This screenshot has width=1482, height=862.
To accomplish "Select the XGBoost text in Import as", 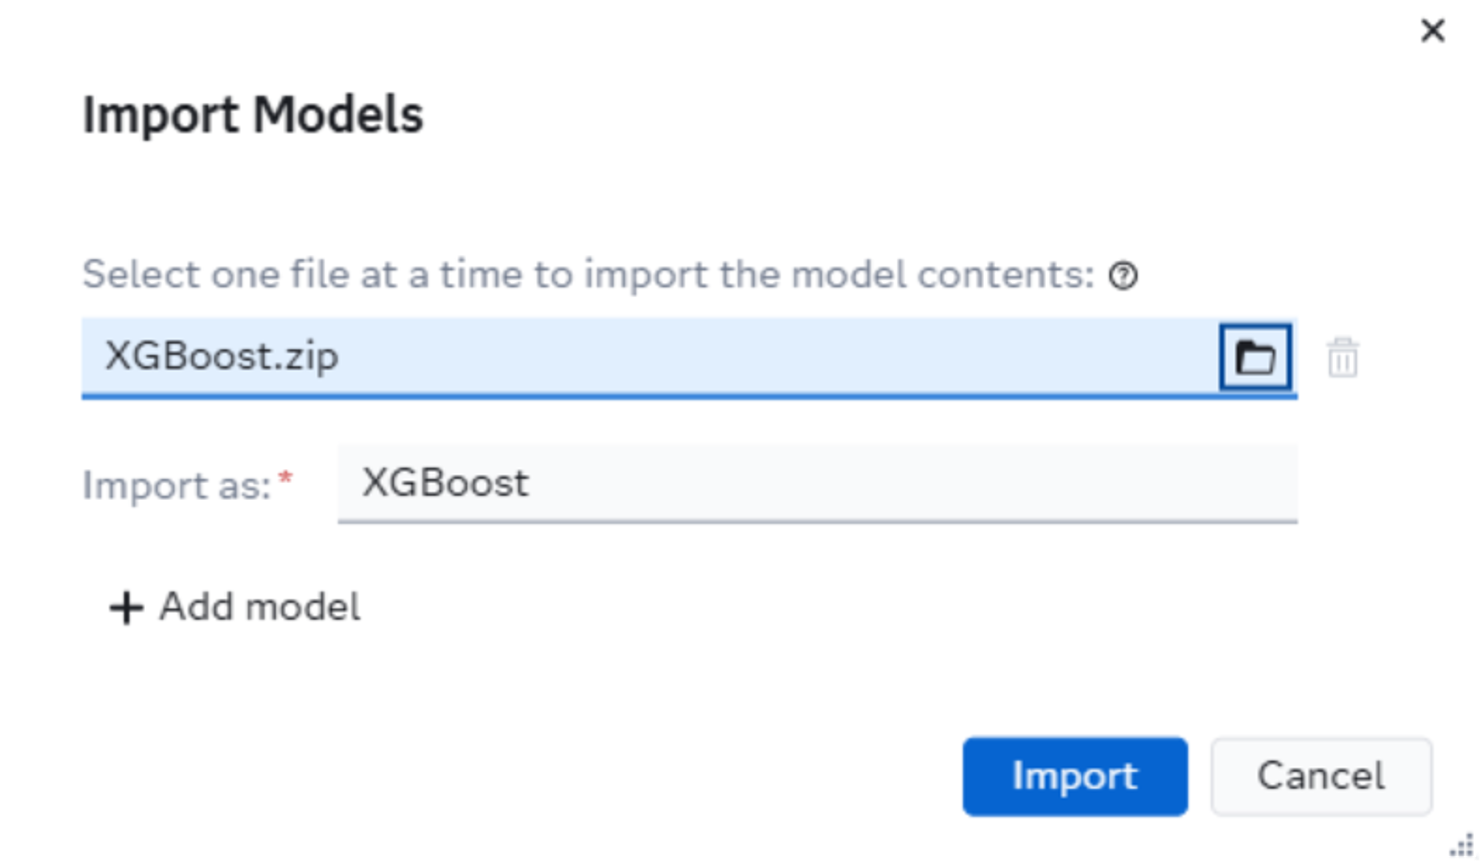I will (x=445, y=483).
